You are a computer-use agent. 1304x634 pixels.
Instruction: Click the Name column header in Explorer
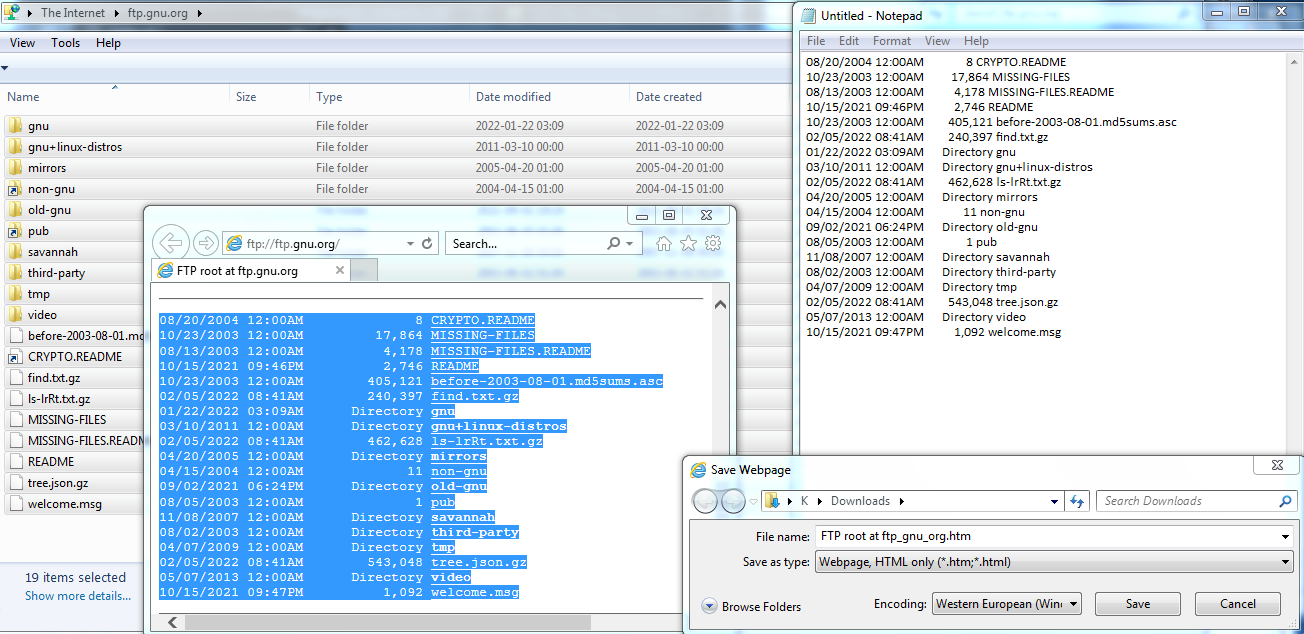(x=115, y=97)
